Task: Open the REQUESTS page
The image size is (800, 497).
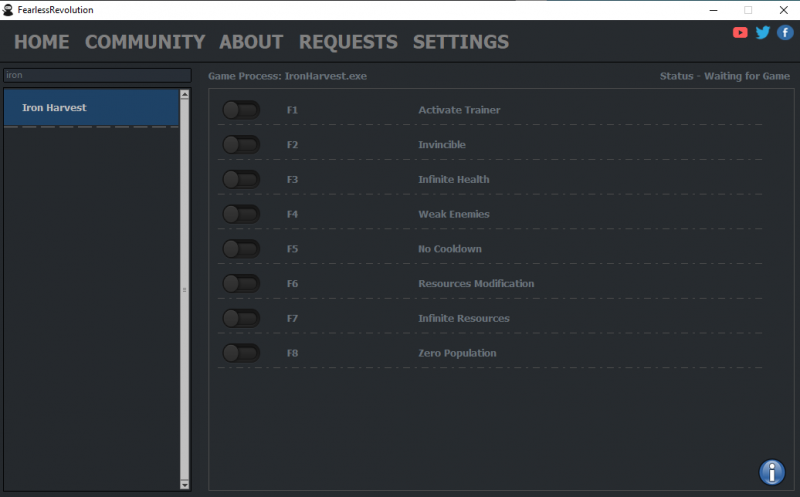Action: click(x=348, y=42)
